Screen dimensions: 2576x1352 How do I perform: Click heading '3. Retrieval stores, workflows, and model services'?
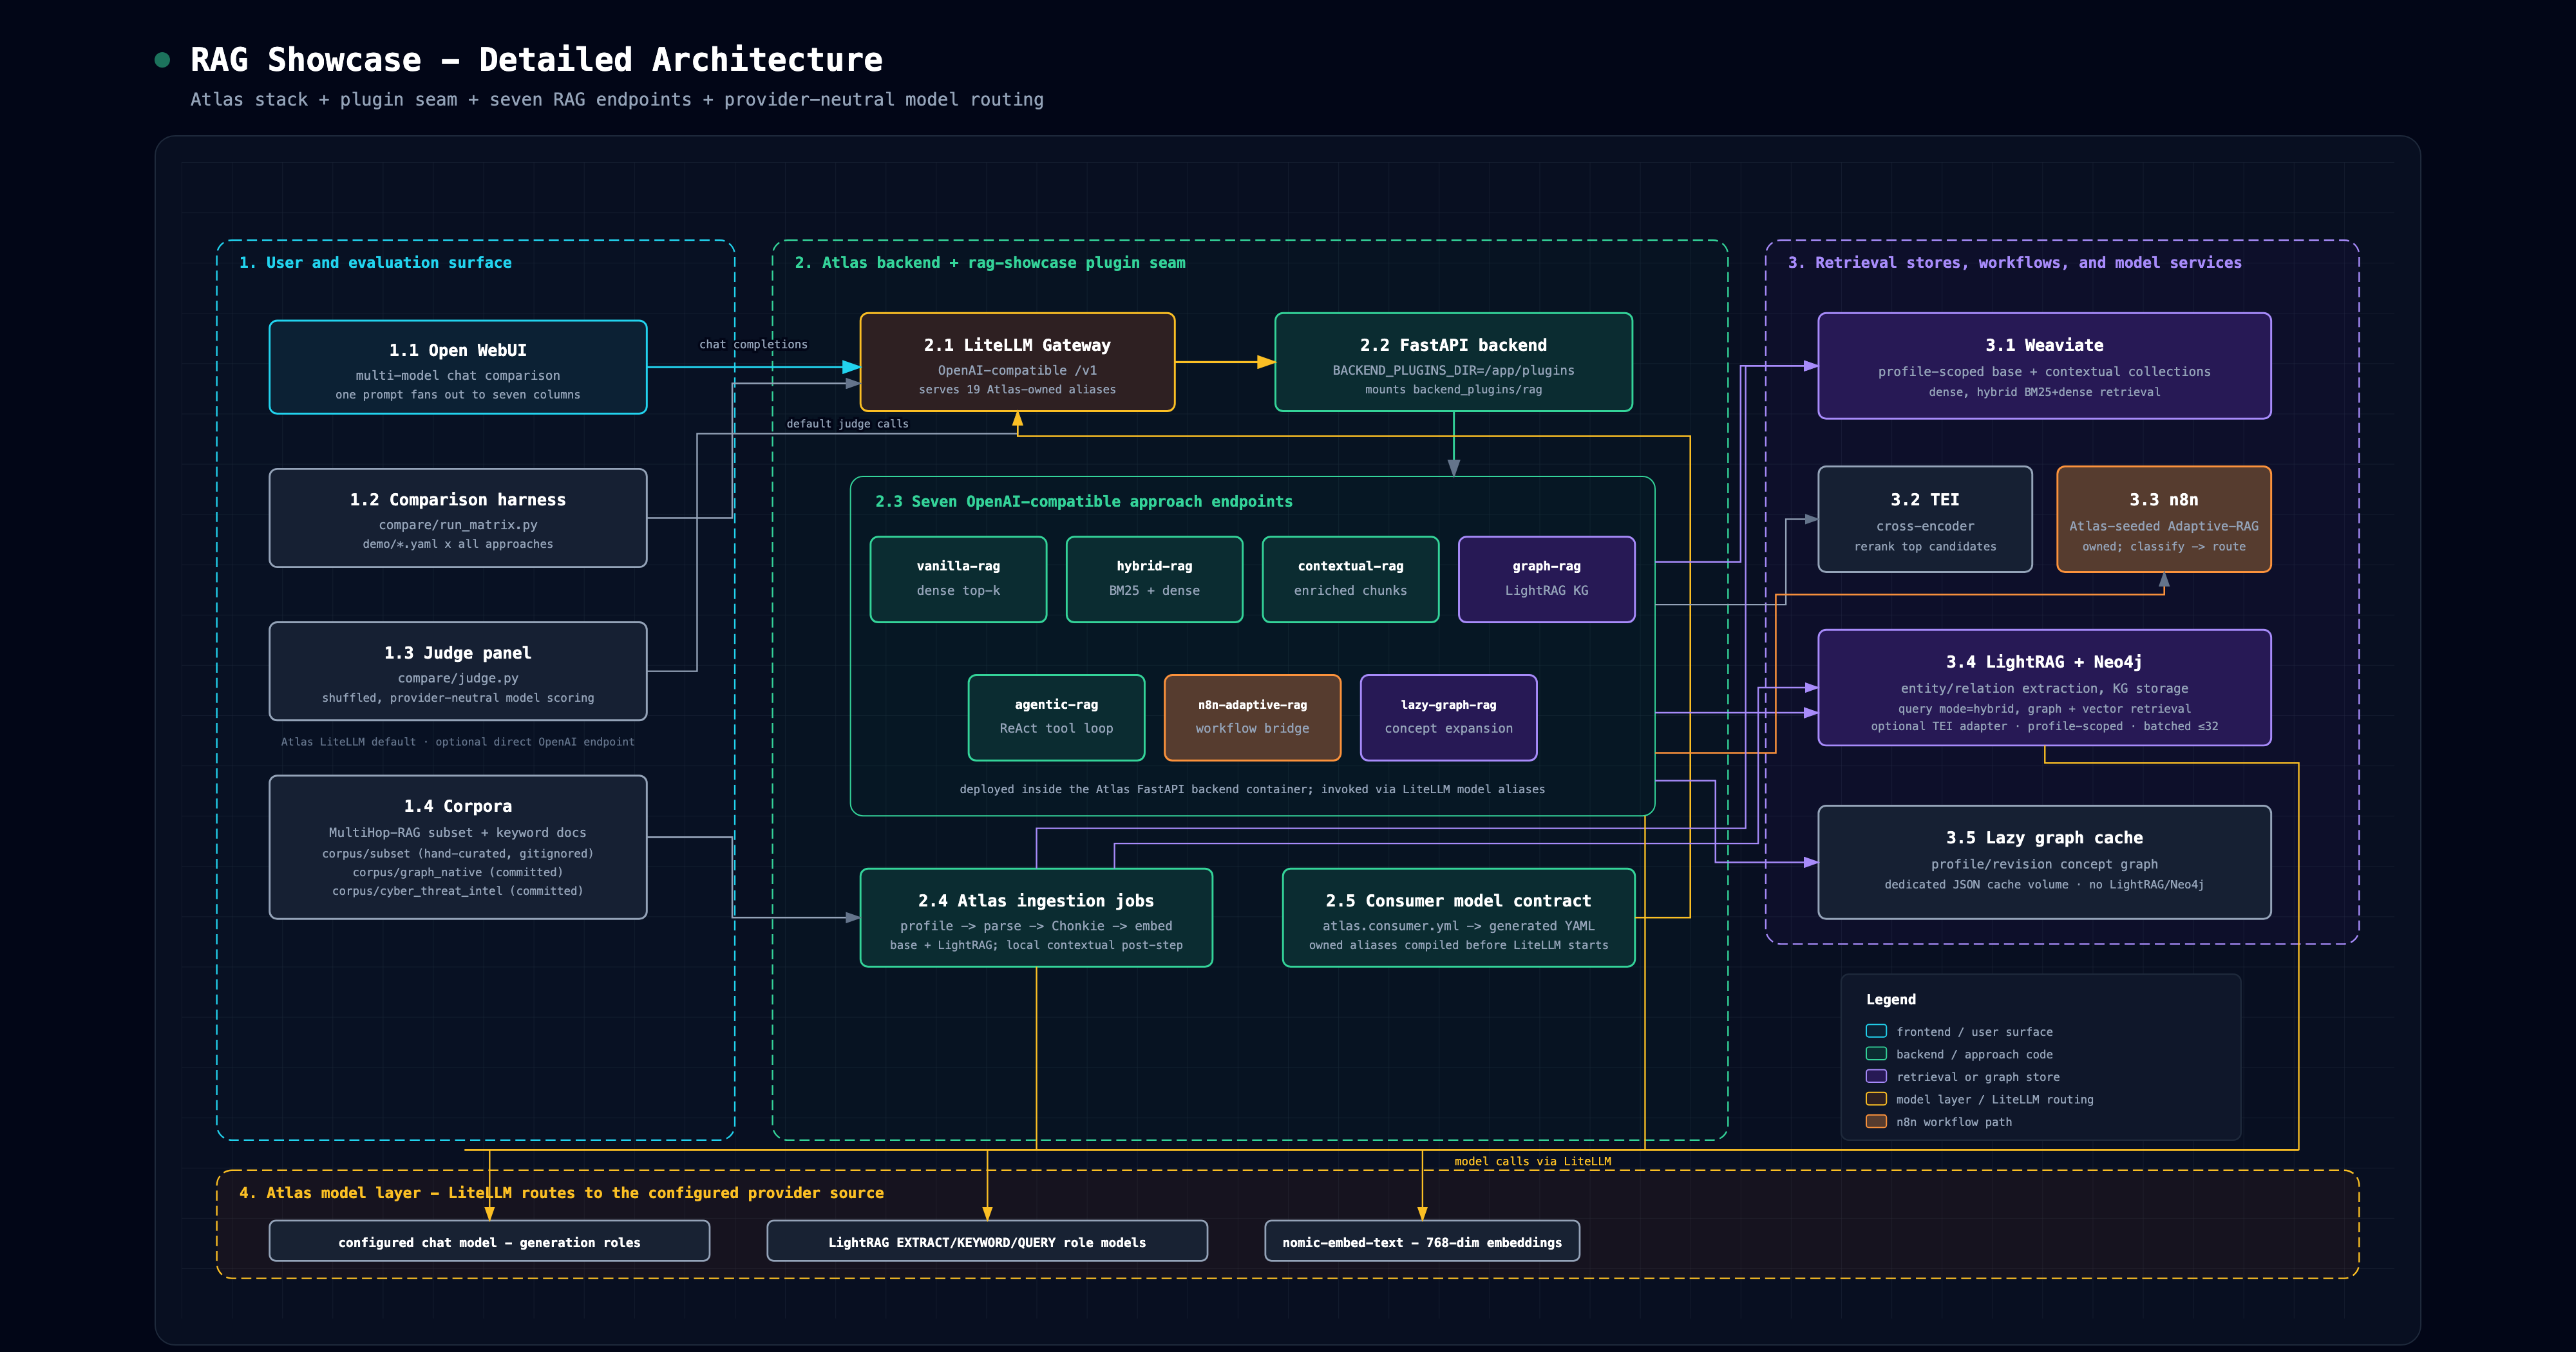pyautogui.click(x=2014, y=263)
